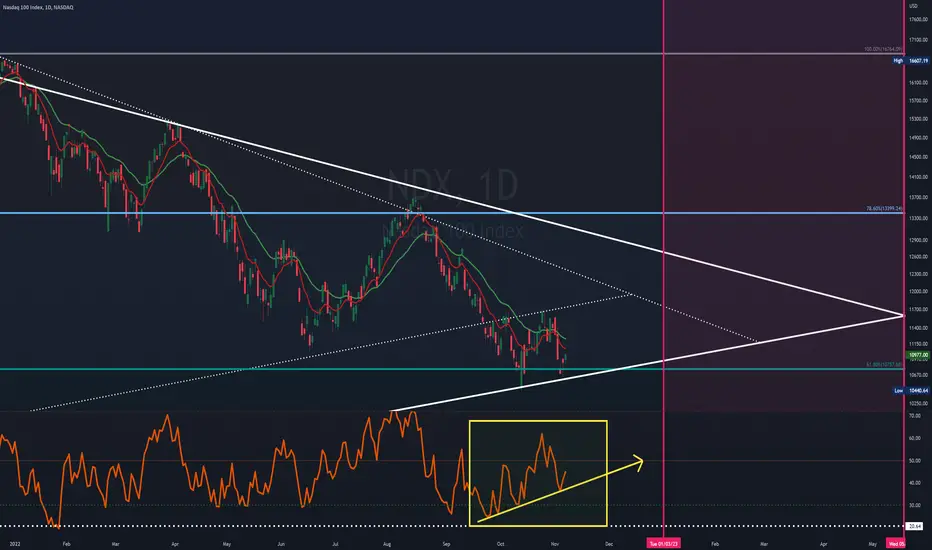Screen dimensions: 932x550
Task: Click the 17600.00 price axis tick
Action: tap(918, 20)
